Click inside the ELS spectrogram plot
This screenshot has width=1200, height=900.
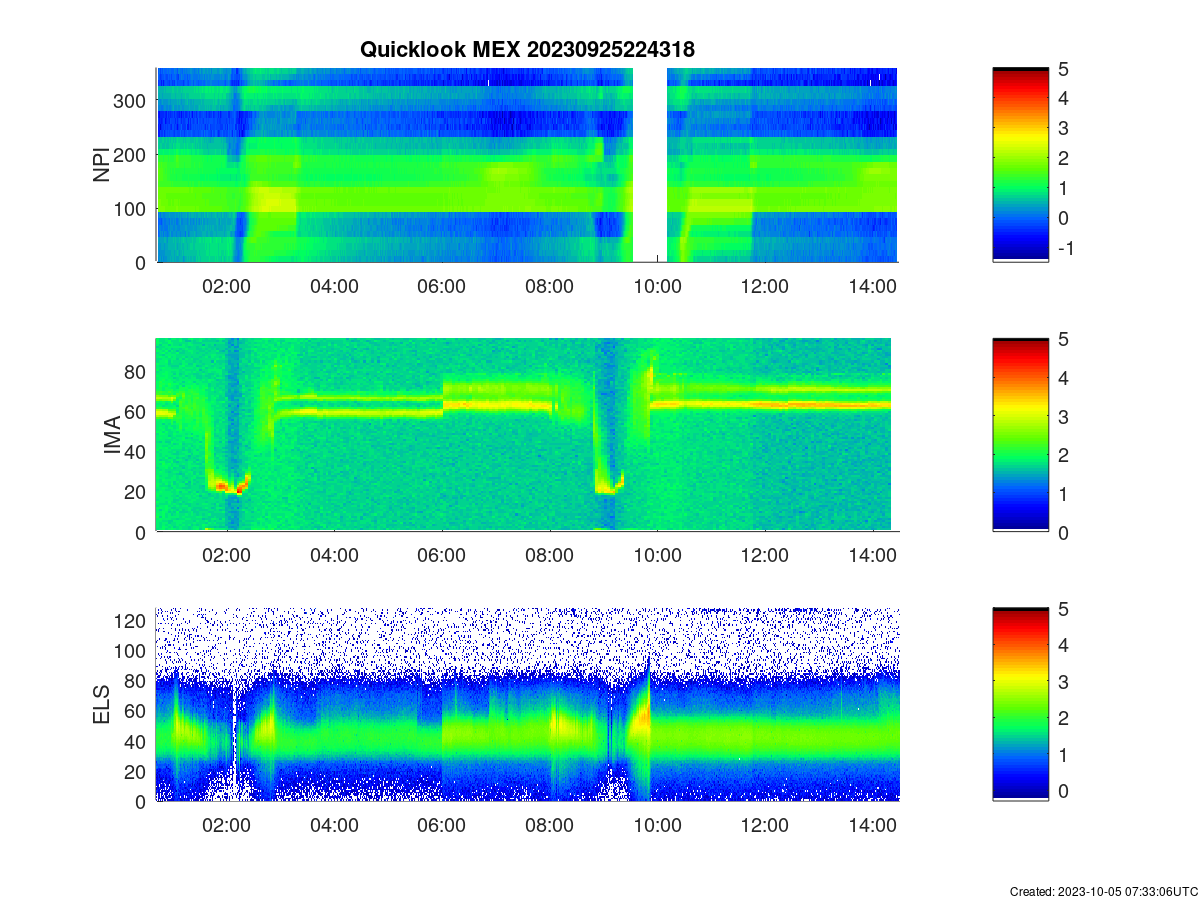click(x=527, y=704)
